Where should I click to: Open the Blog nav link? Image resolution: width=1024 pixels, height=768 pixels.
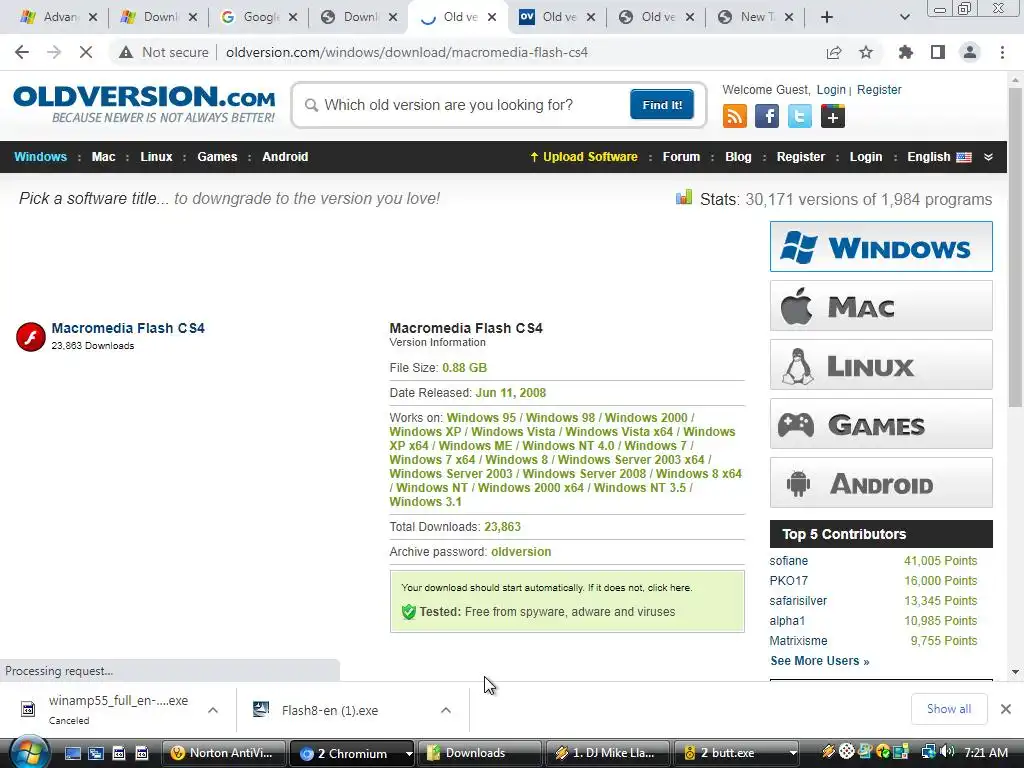tap(738, 157)
